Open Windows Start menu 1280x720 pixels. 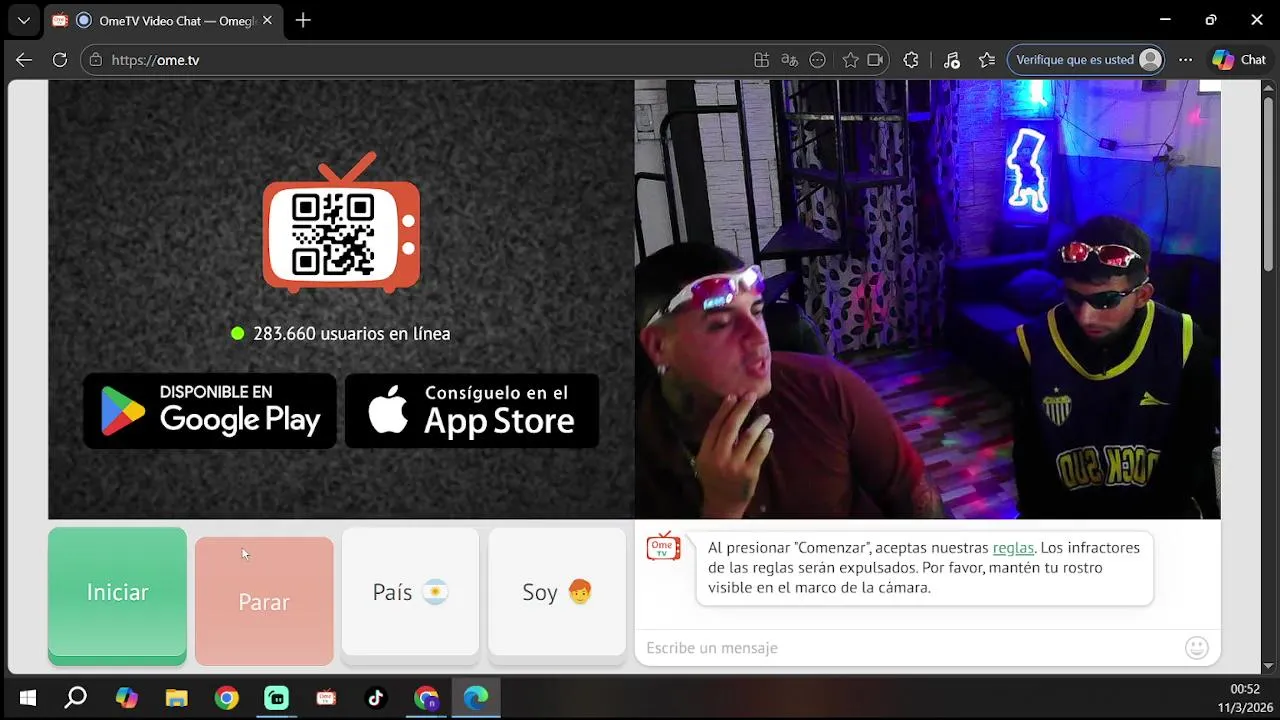[28, 698]
